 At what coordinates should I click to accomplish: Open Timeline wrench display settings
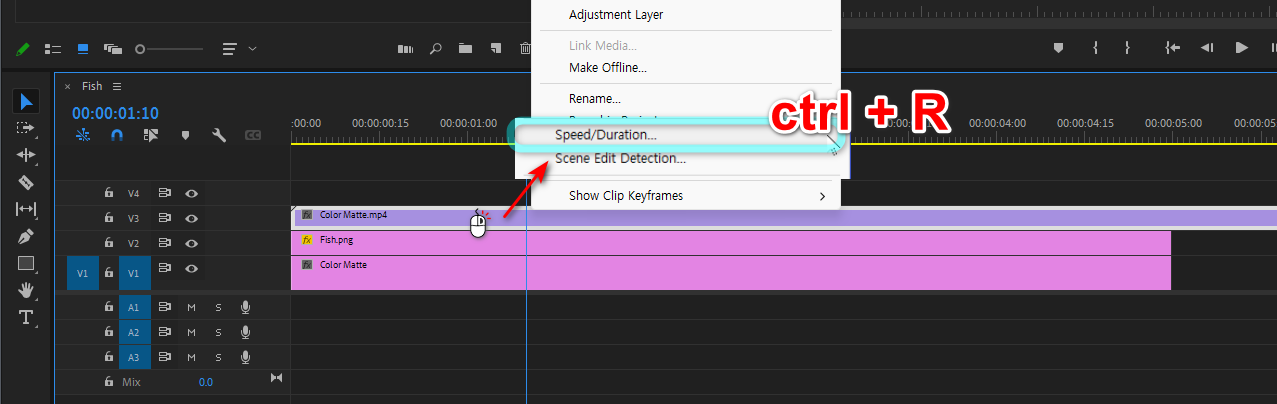tap(218, 135)
